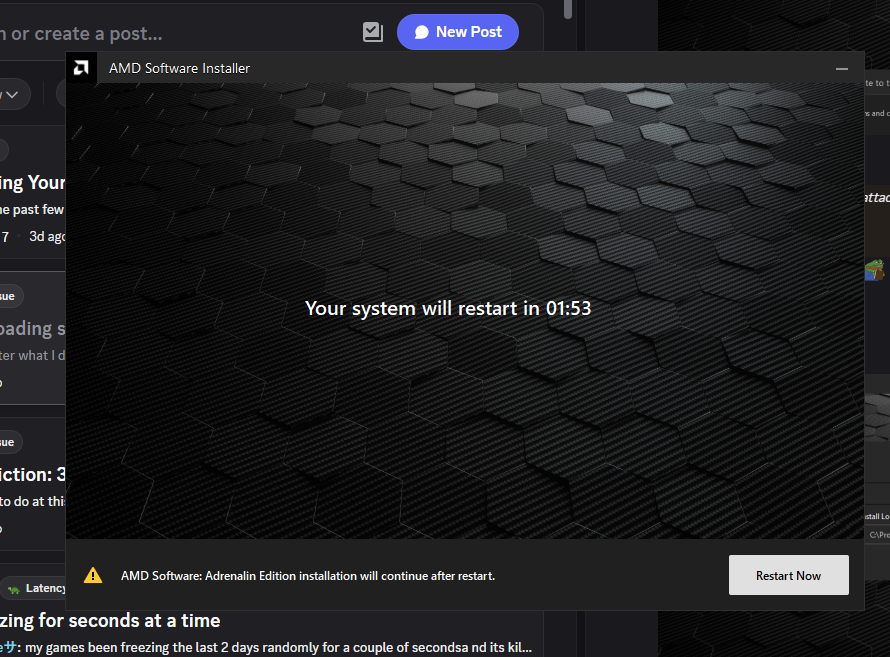The width and height of the screenshot is (890, 657).
Task: Click the restart countdown message text
Action: [448, 308]
